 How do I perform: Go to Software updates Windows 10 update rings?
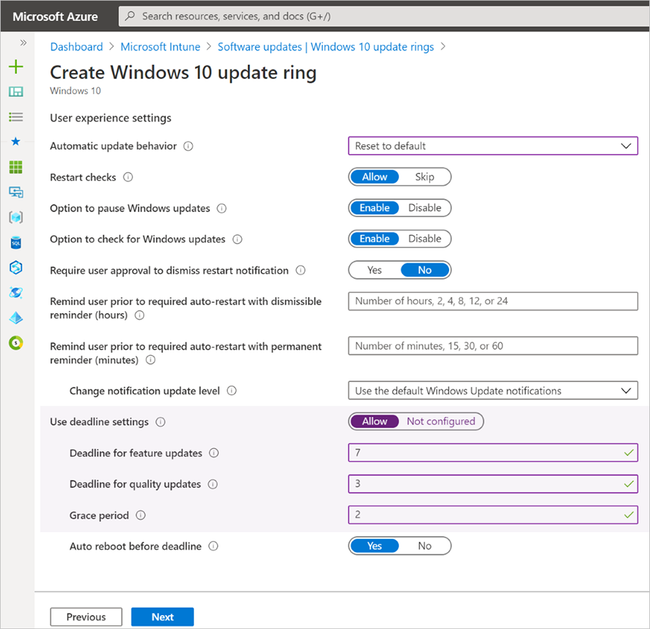pyautogui.click(x=326, y=47)
